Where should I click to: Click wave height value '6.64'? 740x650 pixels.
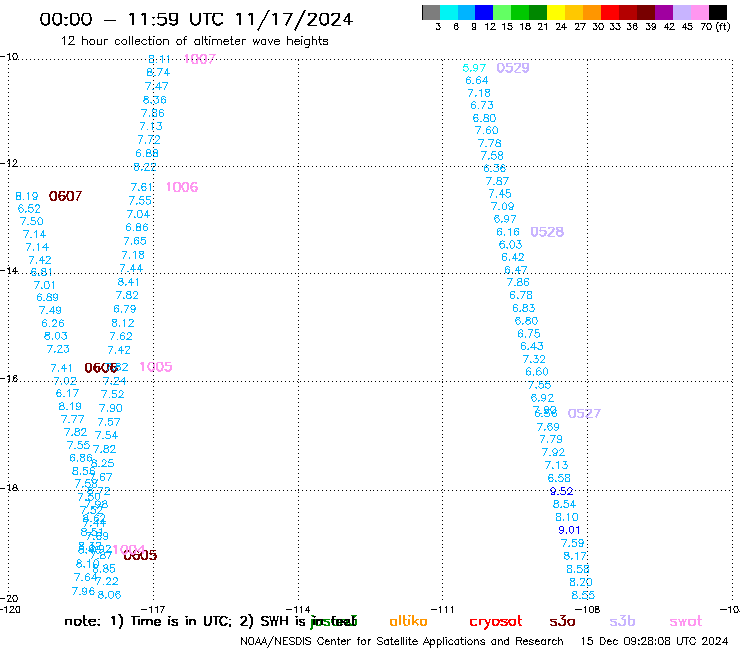(x=477, y=81)
